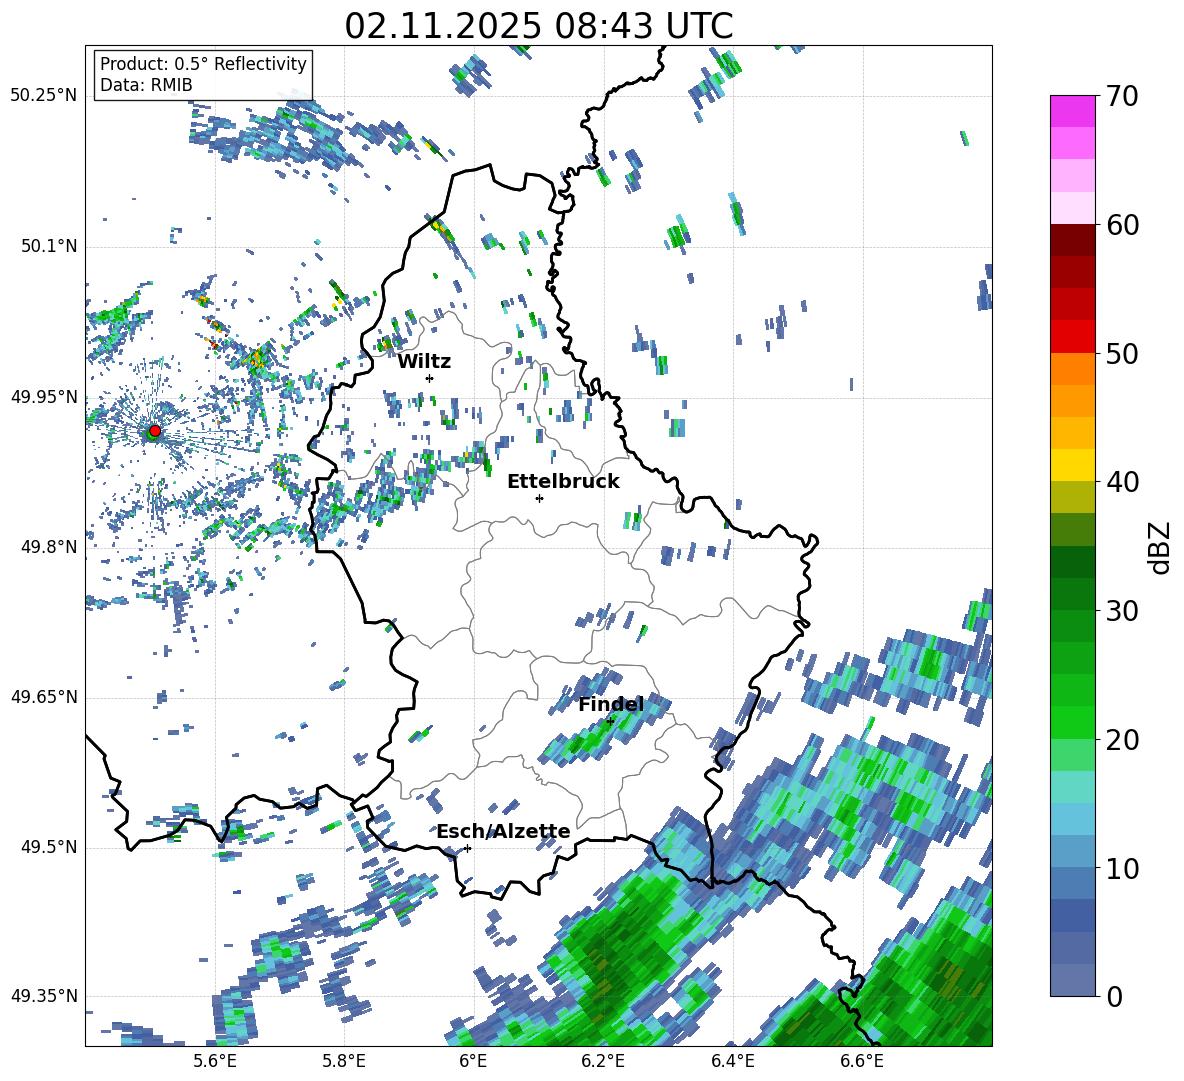
Task: Click the 50.1°N latitude label
Action: pos(48,247)
